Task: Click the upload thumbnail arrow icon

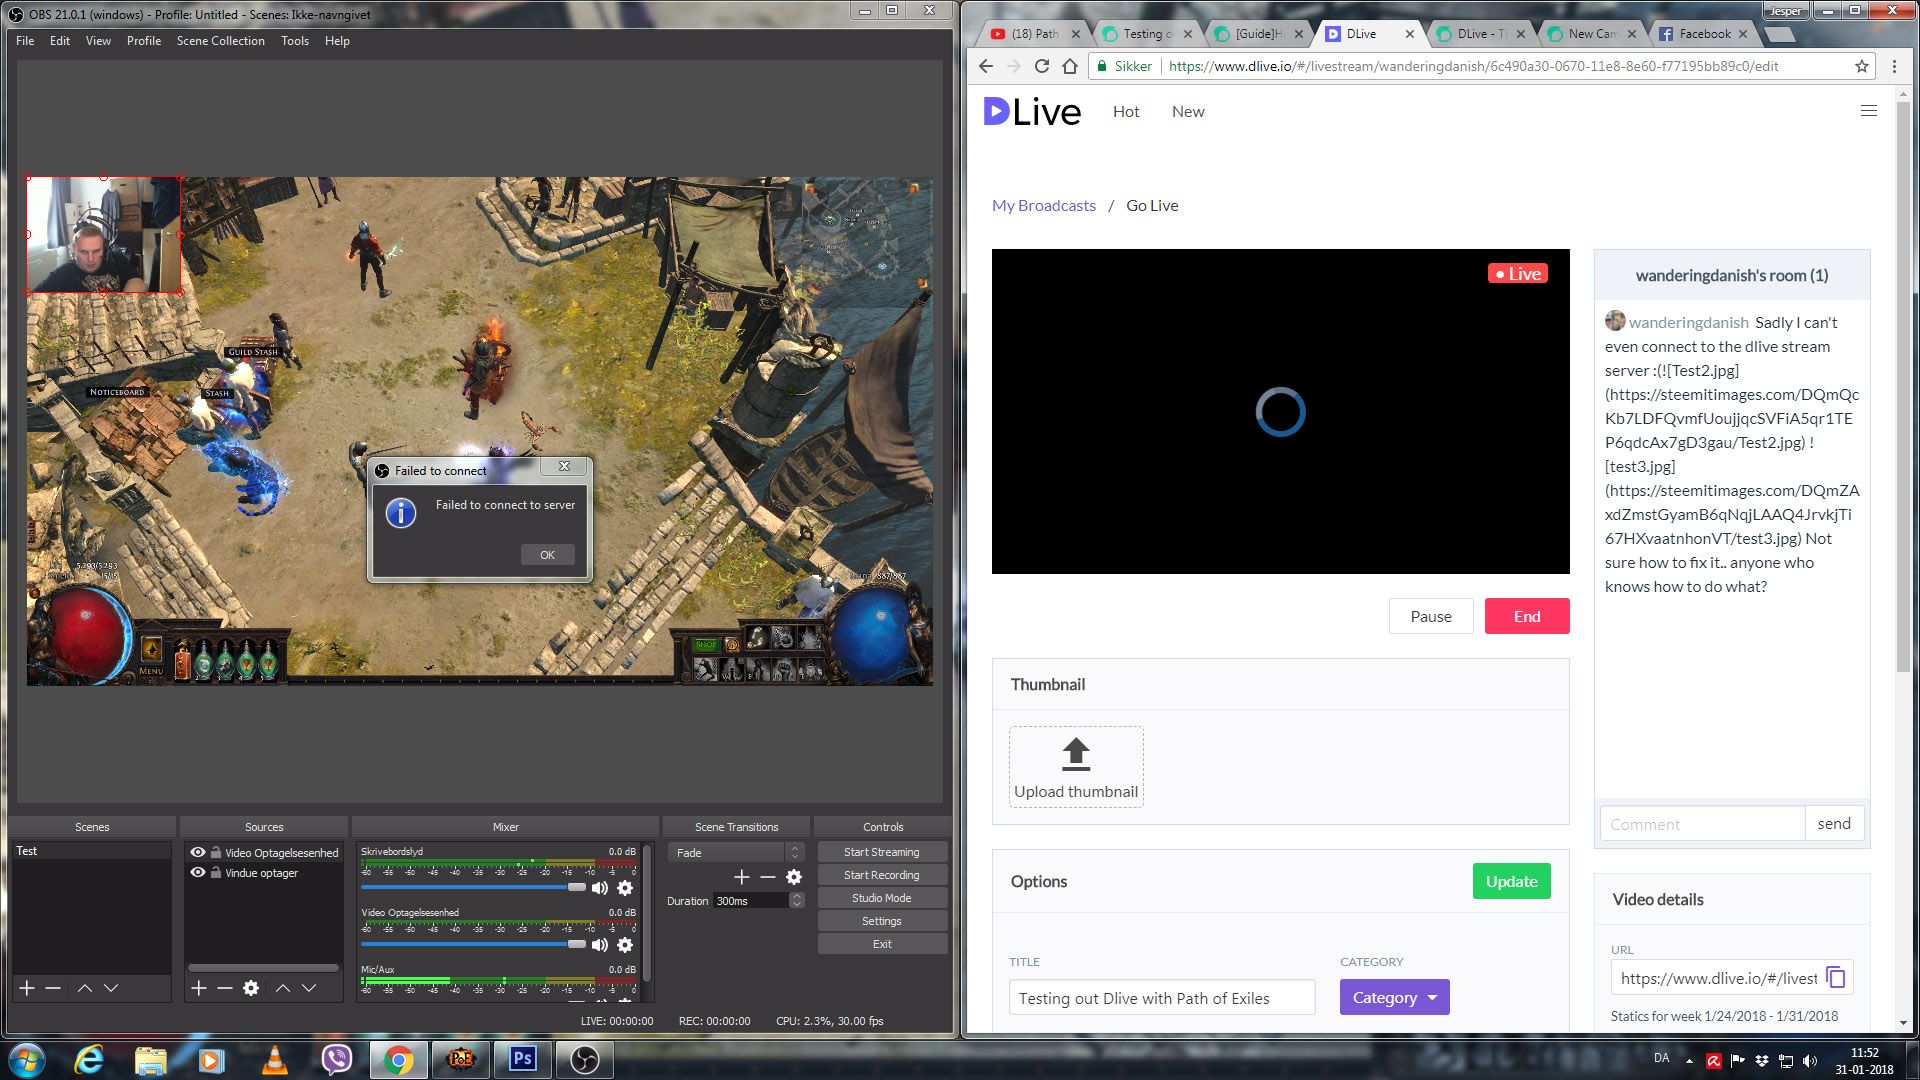Action: tap(1076, 755)
